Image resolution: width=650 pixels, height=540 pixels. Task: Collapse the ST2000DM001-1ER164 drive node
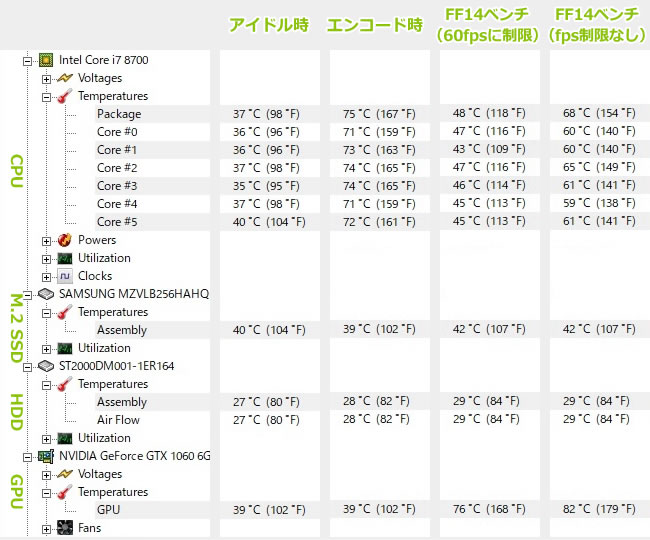27,367
